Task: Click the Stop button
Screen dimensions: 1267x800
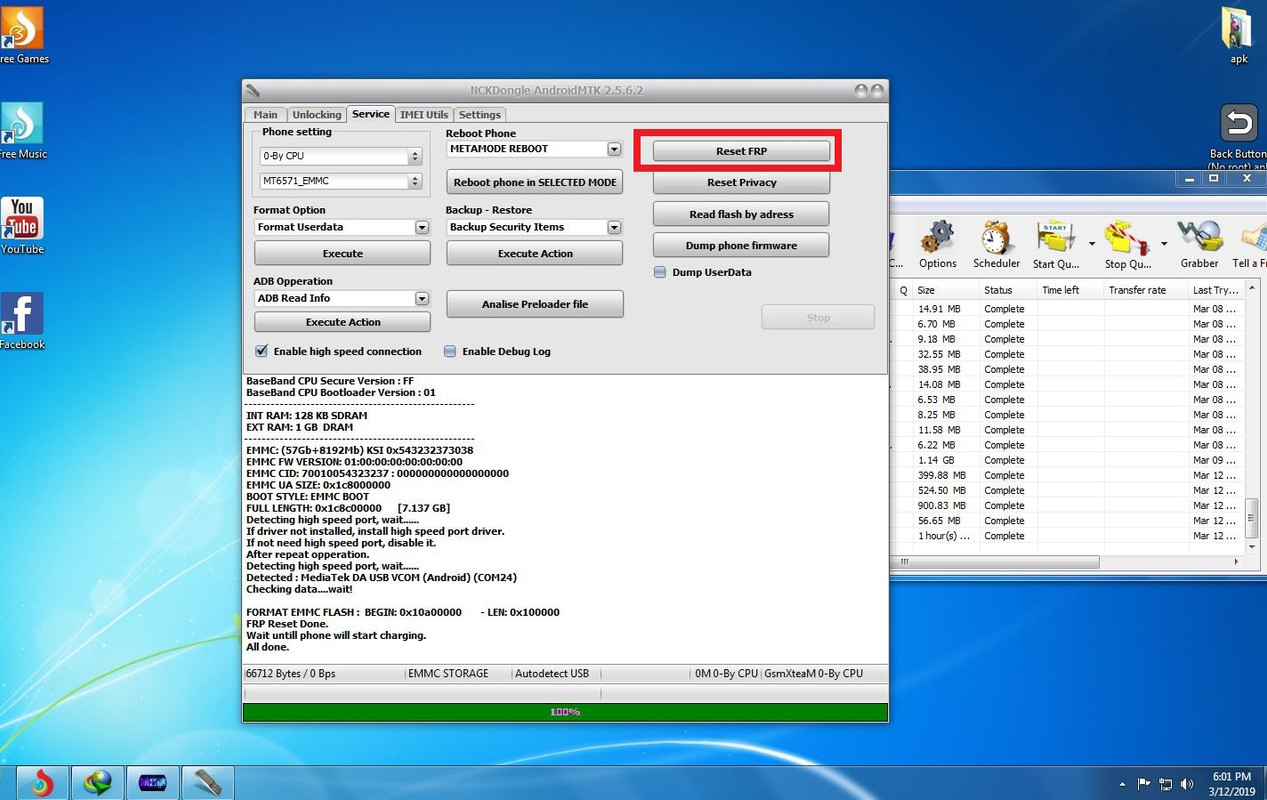Action: click(818, 317)
